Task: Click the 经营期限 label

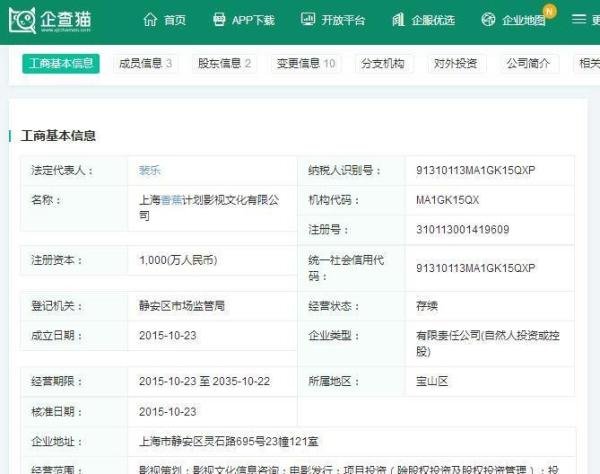Action: [57, 381]
